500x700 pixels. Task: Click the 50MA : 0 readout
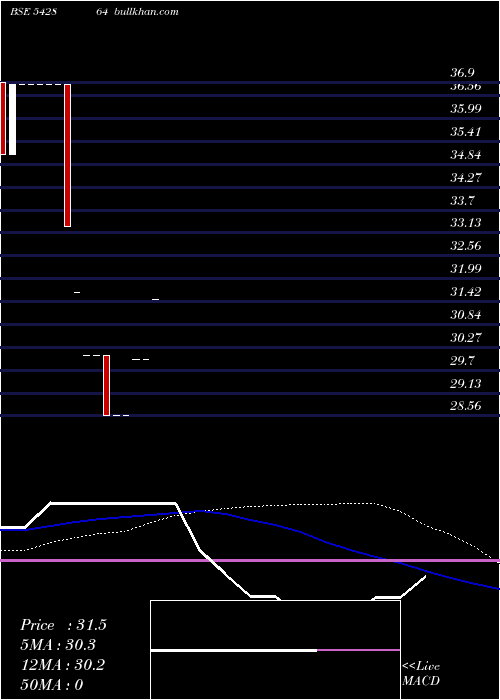click(52, 685)
